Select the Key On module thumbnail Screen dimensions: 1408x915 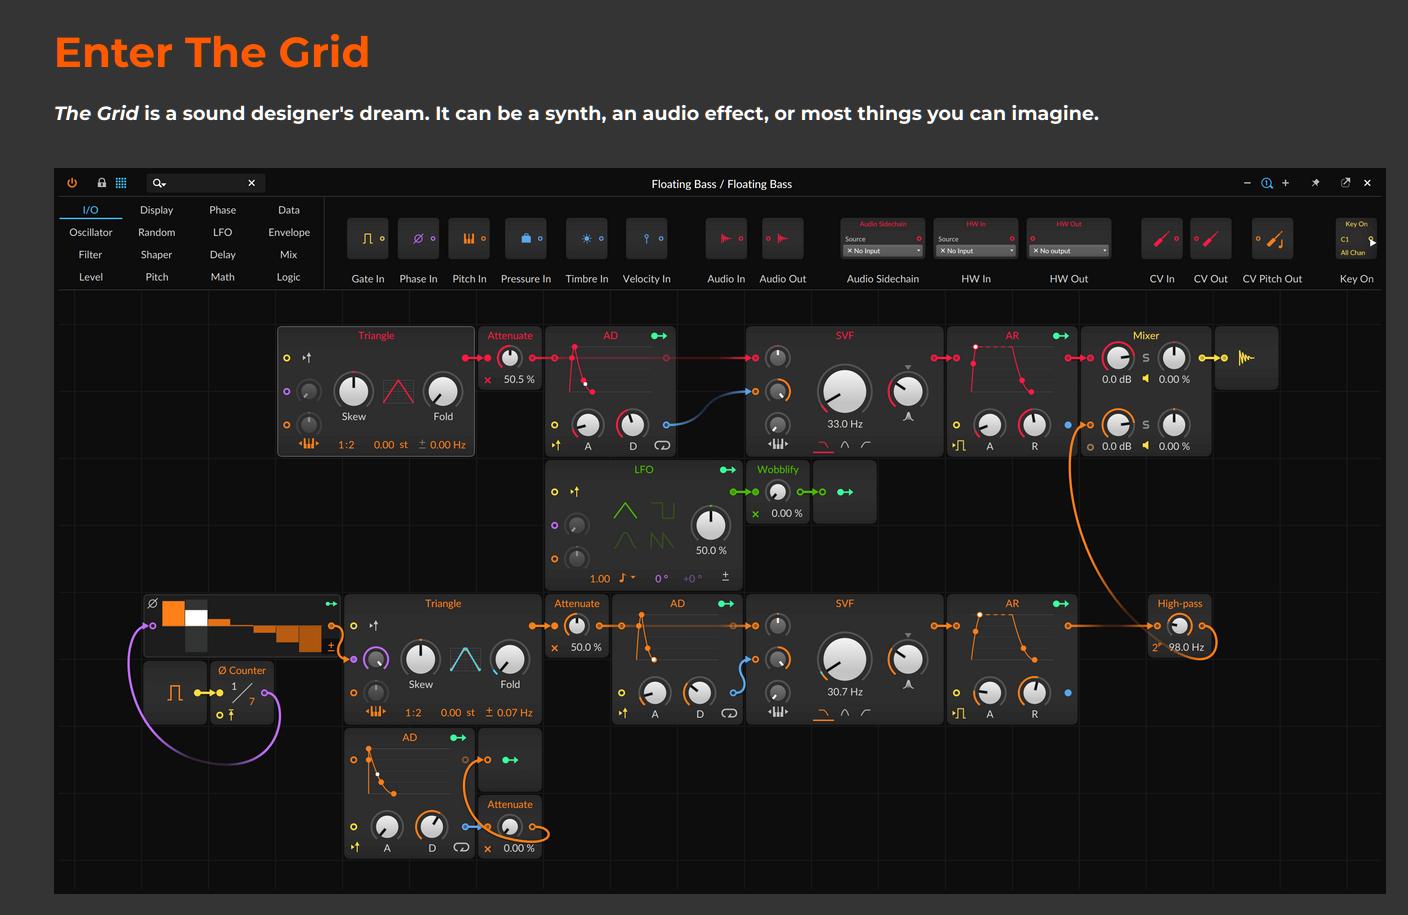pos(1358,239)
